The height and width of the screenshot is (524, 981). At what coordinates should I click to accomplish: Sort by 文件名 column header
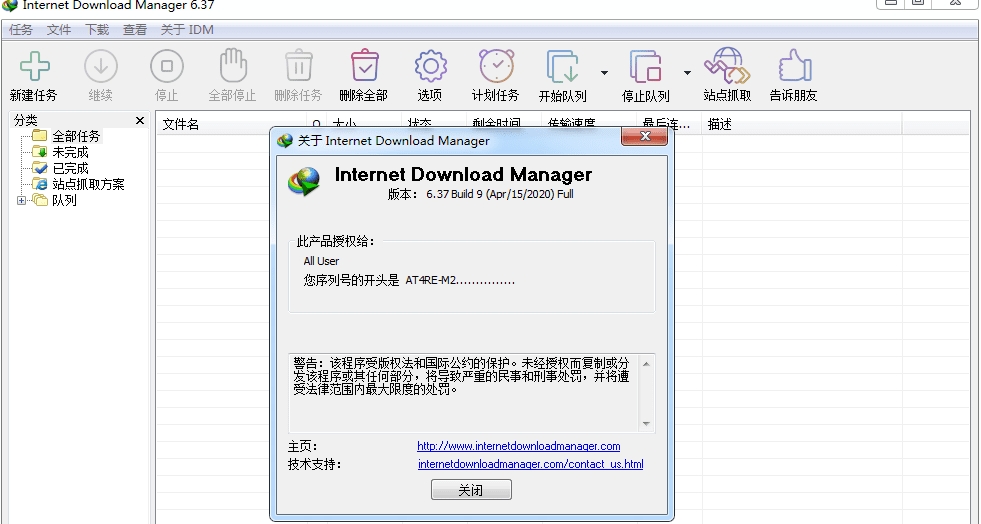pos(181,124)
